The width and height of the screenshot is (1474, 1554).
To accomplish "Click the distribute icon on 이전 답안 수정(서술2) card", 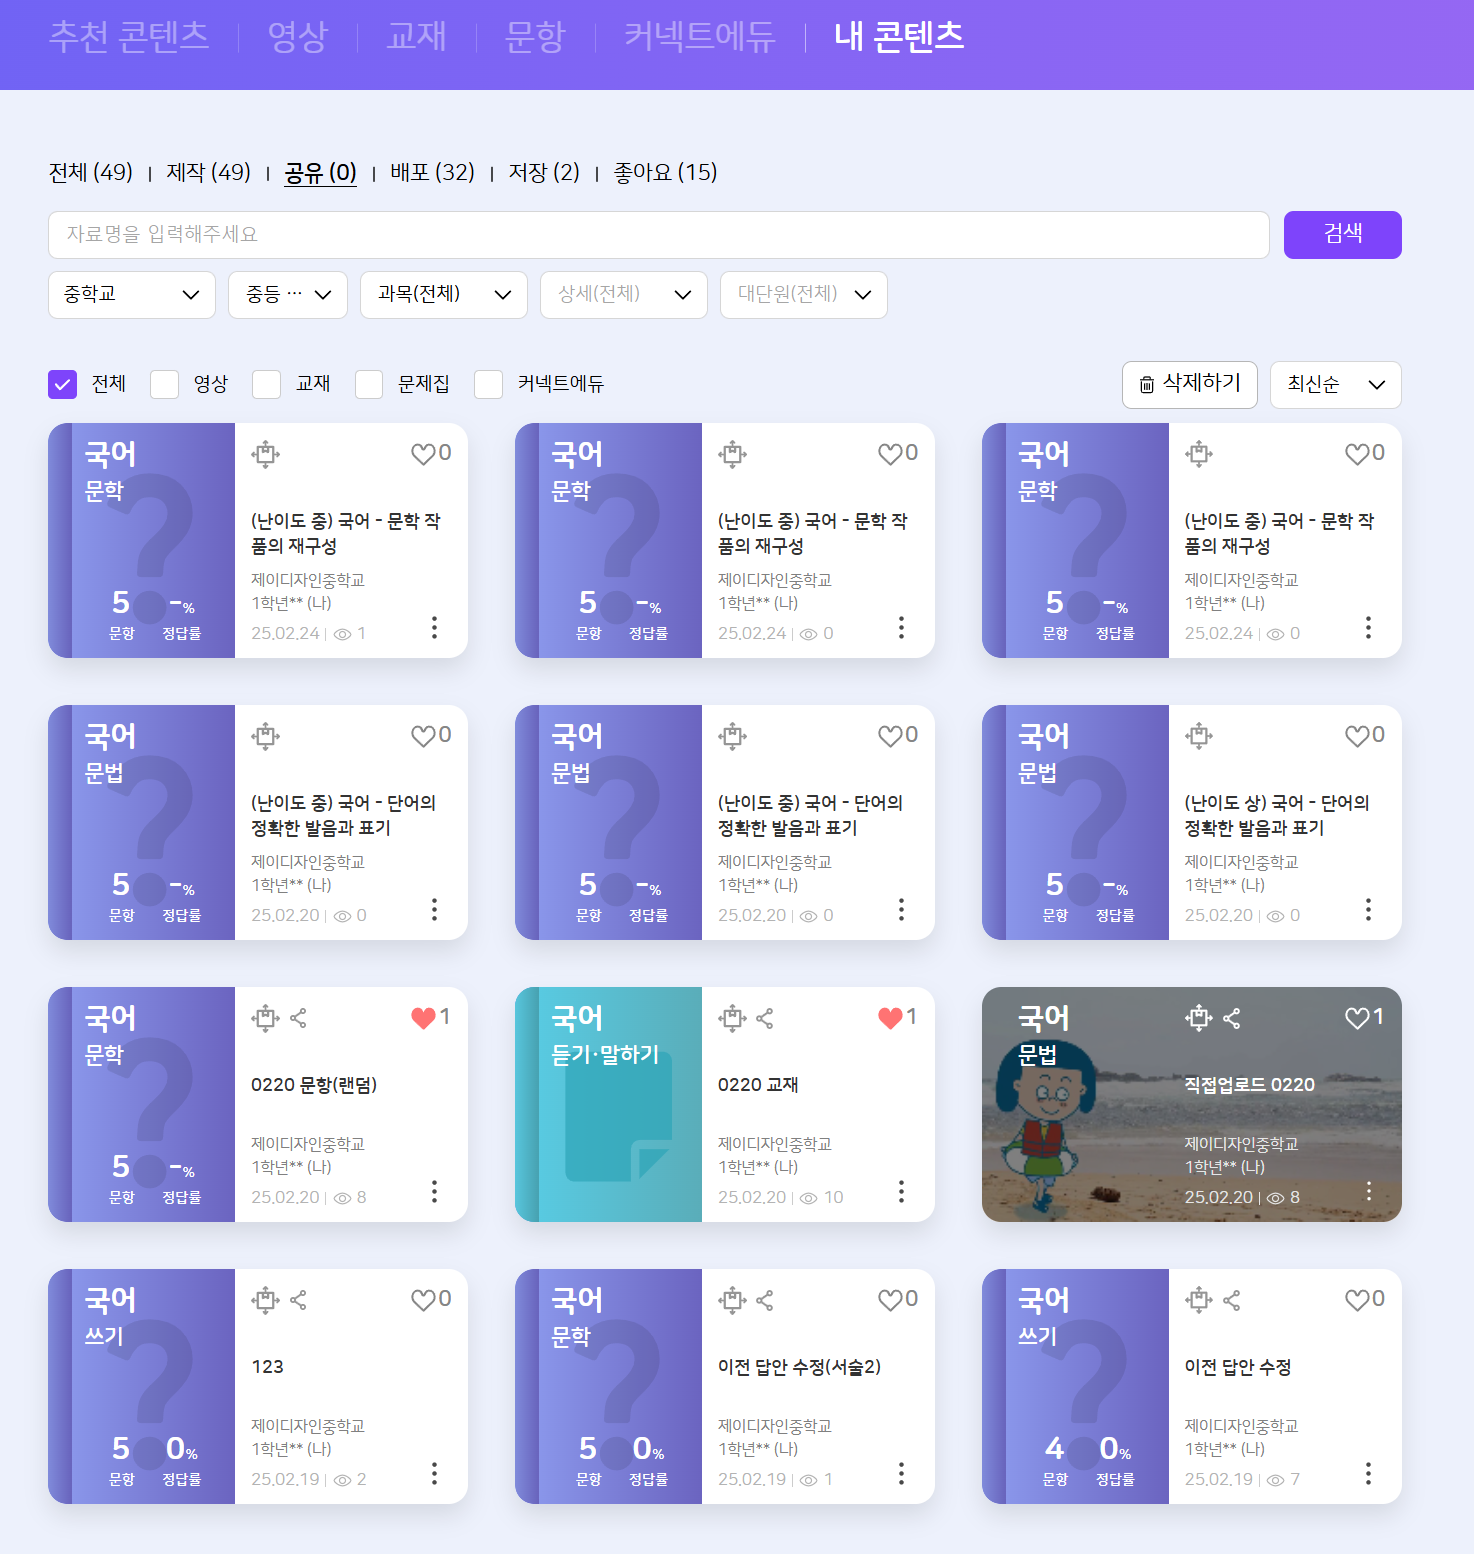I will [x=732, y=1300].
